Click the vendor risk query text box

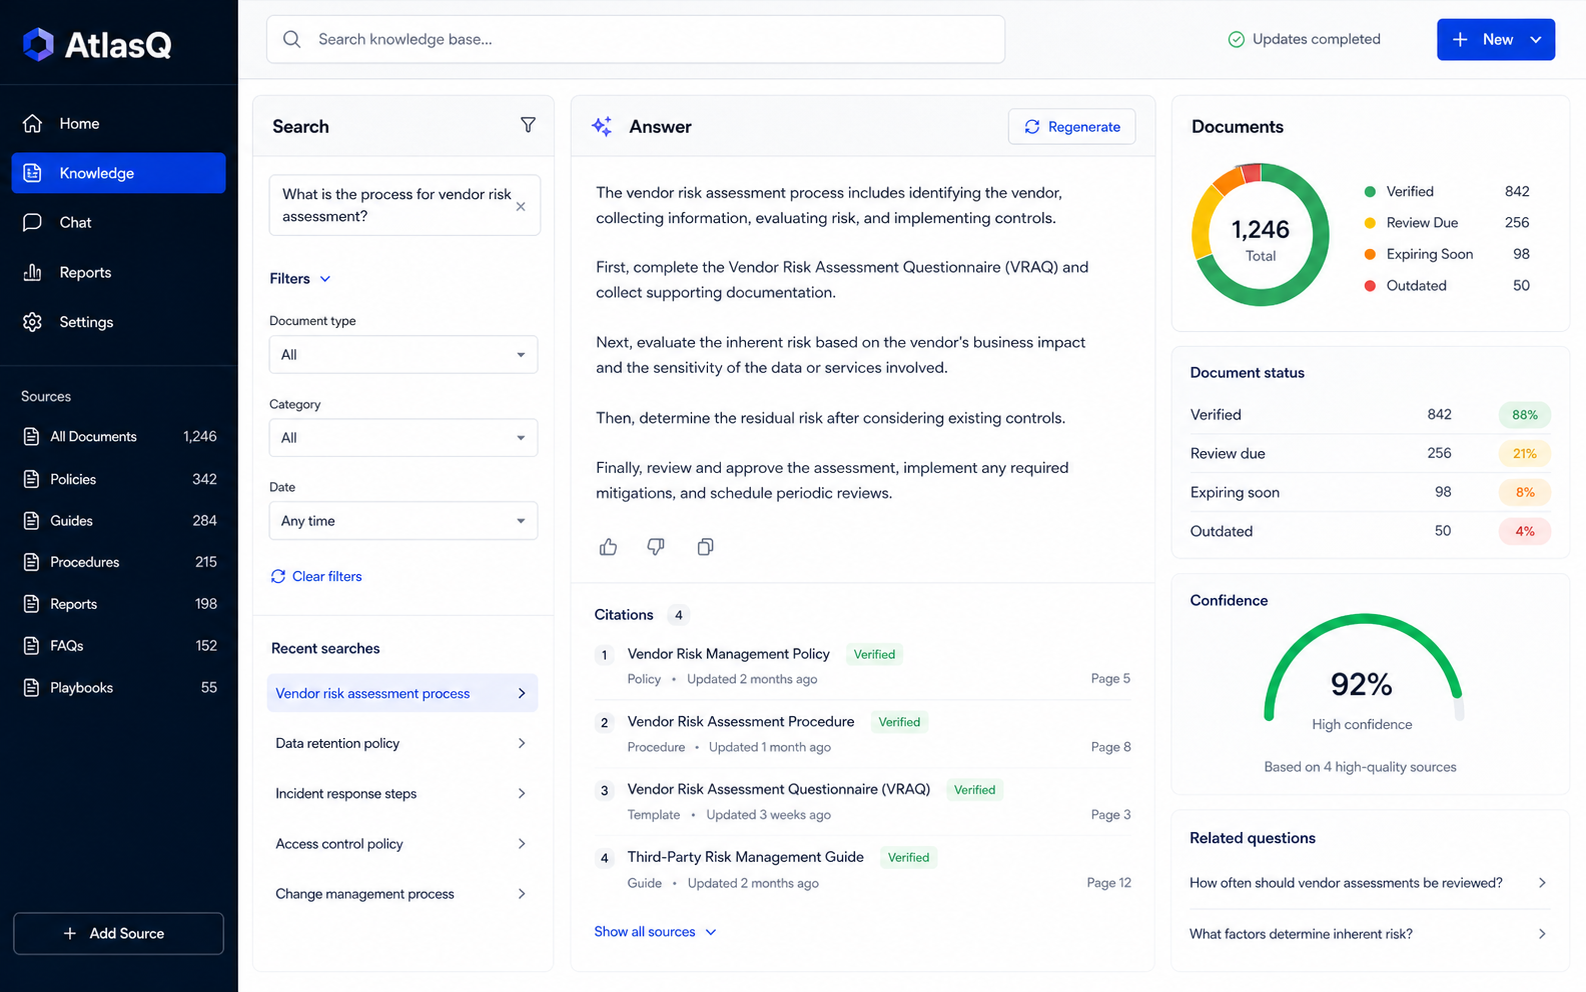(x=404, y=205)
